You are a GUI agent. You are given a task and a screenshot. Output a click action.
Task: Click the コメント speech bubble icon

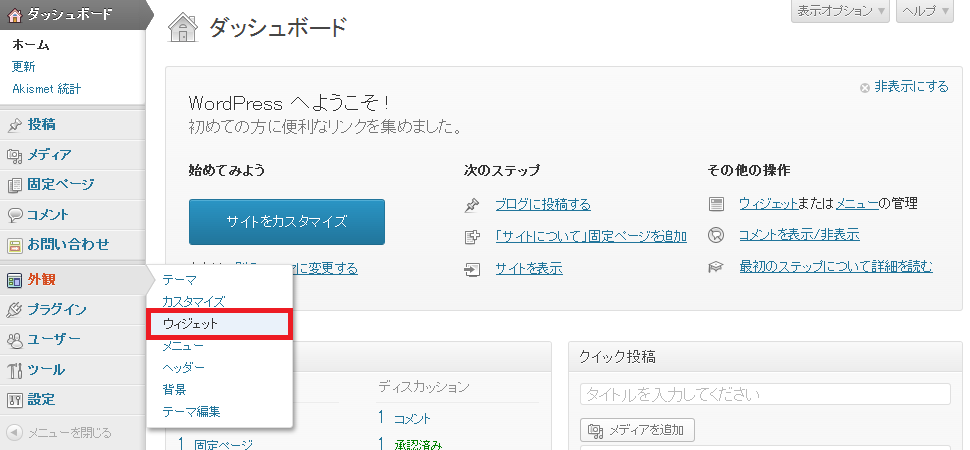tap(14, 215)
